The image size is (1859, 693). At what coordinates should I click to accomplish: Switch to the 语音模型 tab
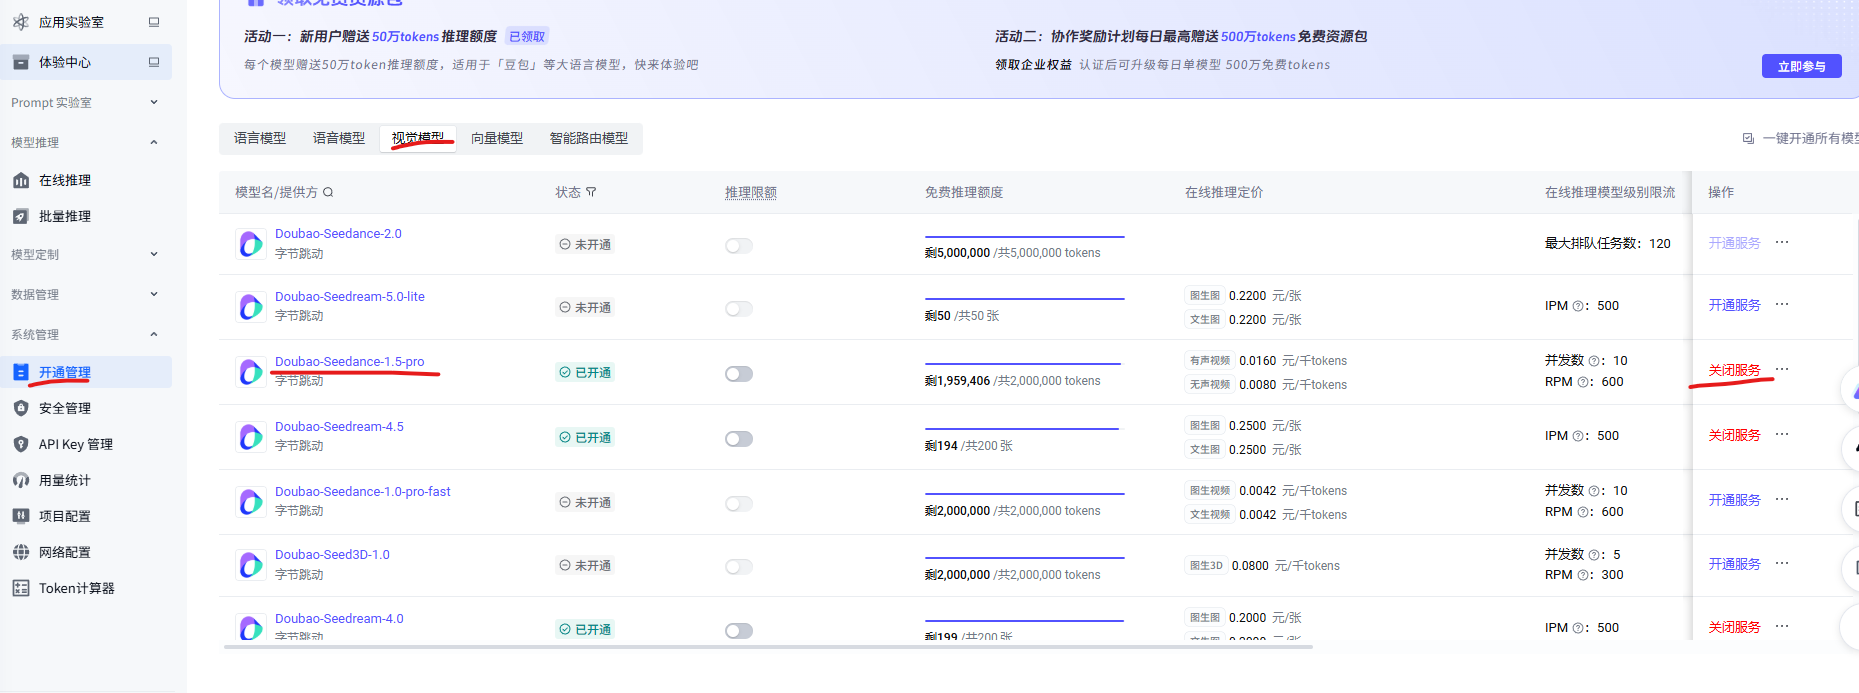point(339,139)
